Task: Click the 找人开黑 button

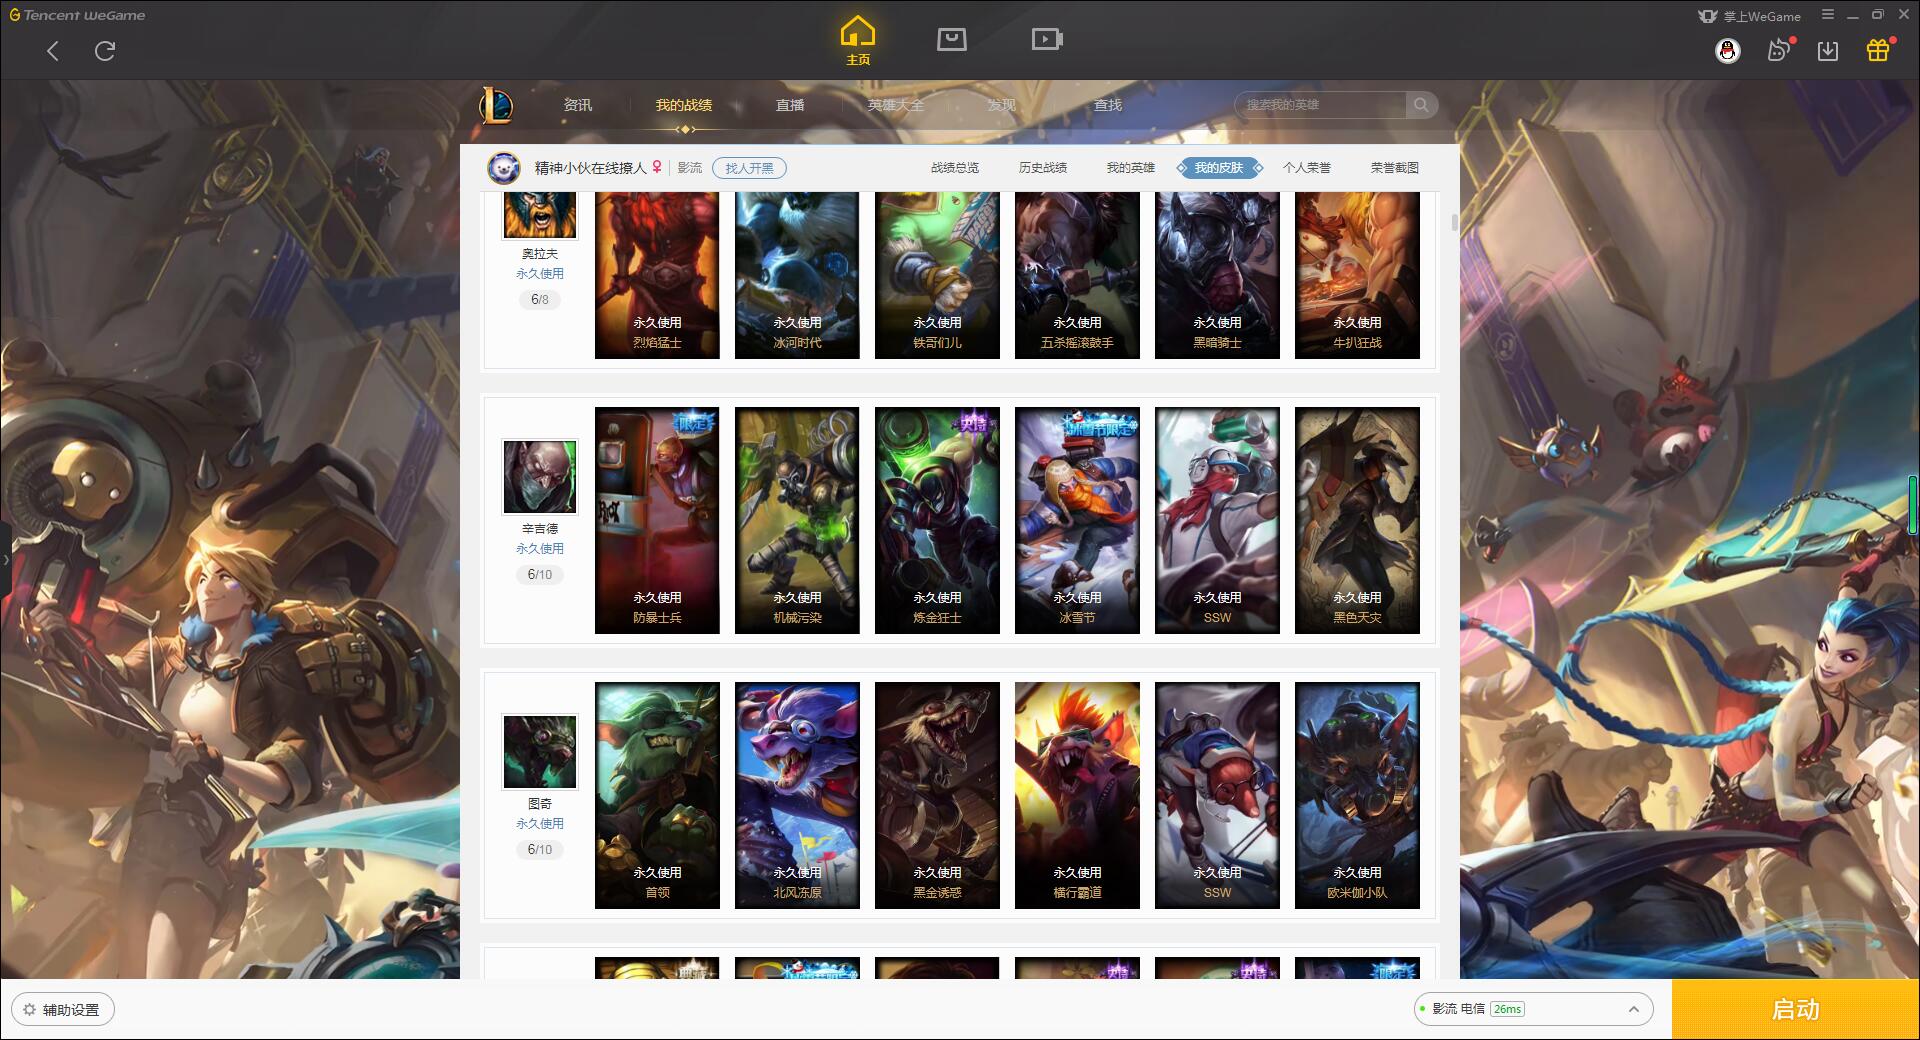Action: [749, 168]
